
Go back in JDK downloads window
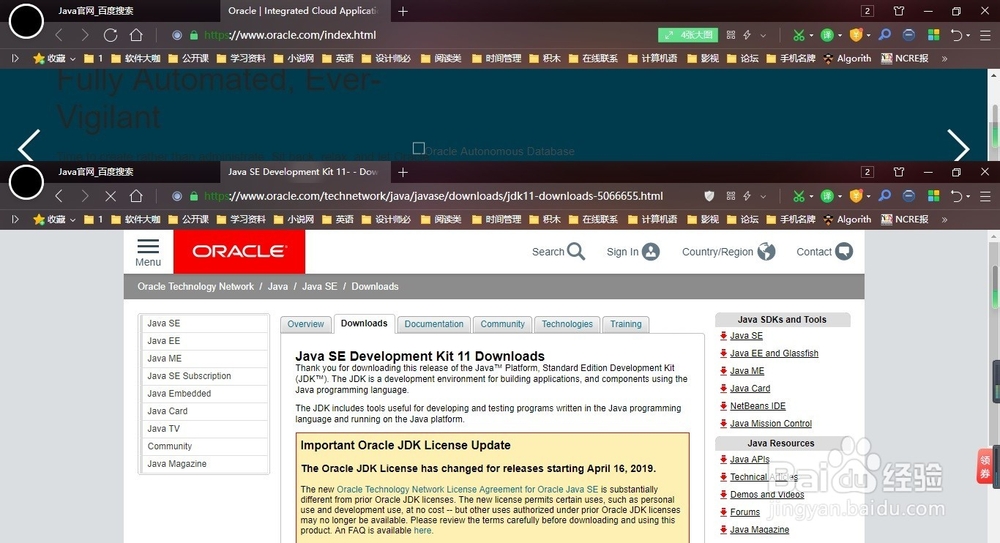point(59,196)
